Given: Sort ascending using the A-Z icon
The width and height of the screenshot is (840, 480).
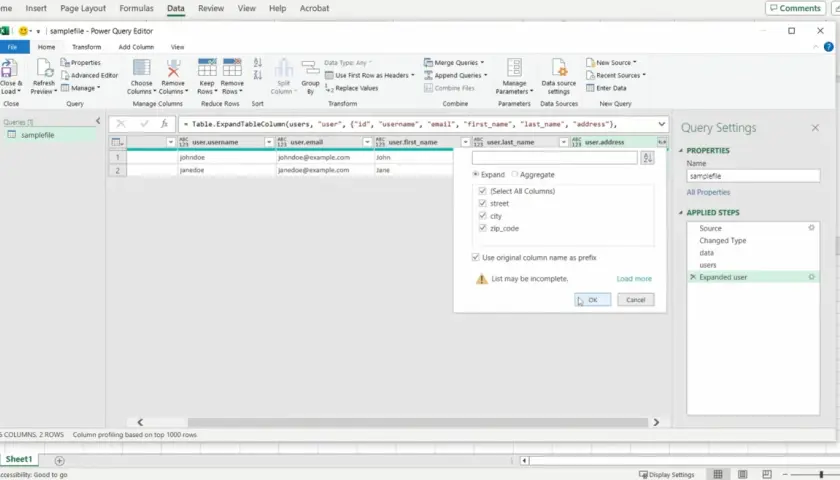Looking at the screenshot, I should coord(258,63).
